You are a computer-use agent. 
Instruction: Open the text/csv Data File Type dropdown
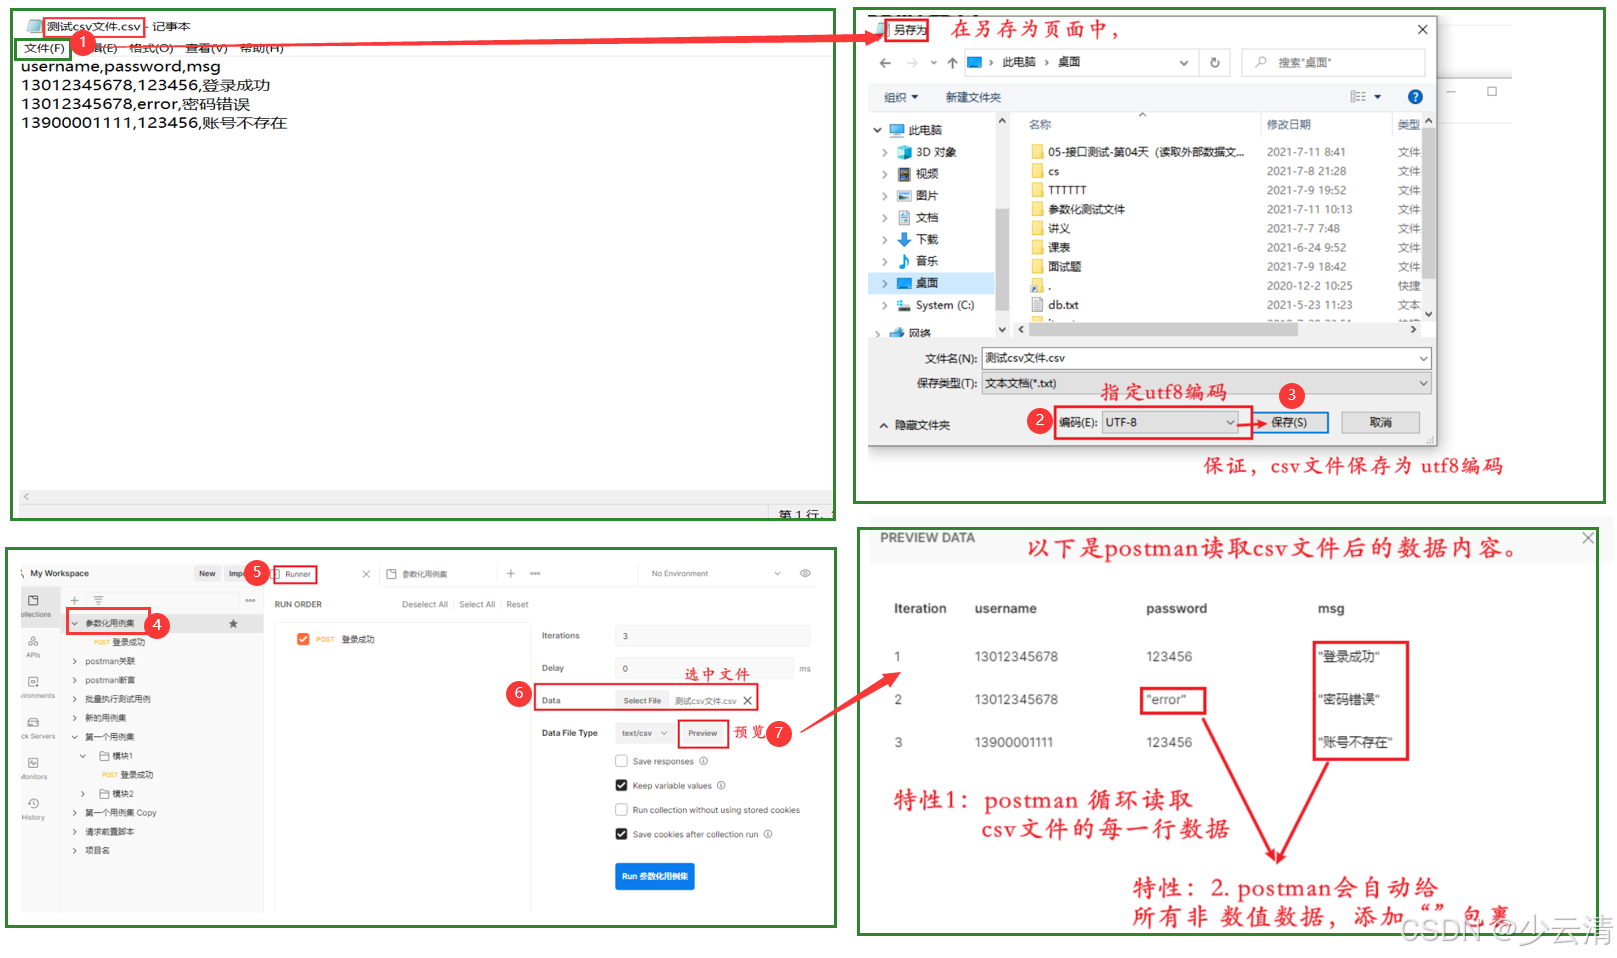tap(644, 733)
